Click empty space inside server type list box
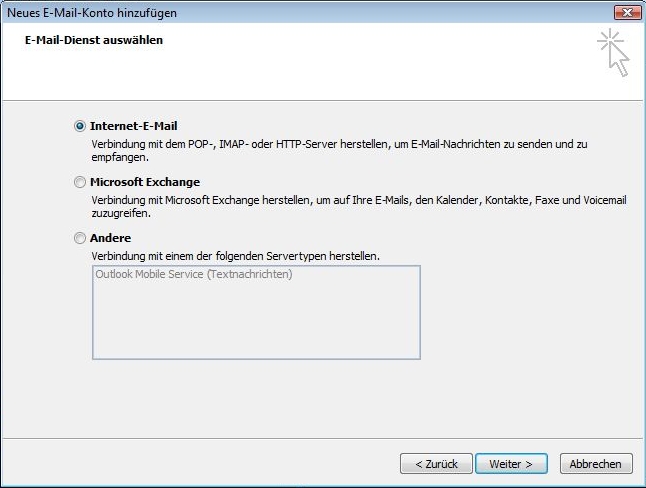This screenshot has height=488, width=646. (256, 321)
